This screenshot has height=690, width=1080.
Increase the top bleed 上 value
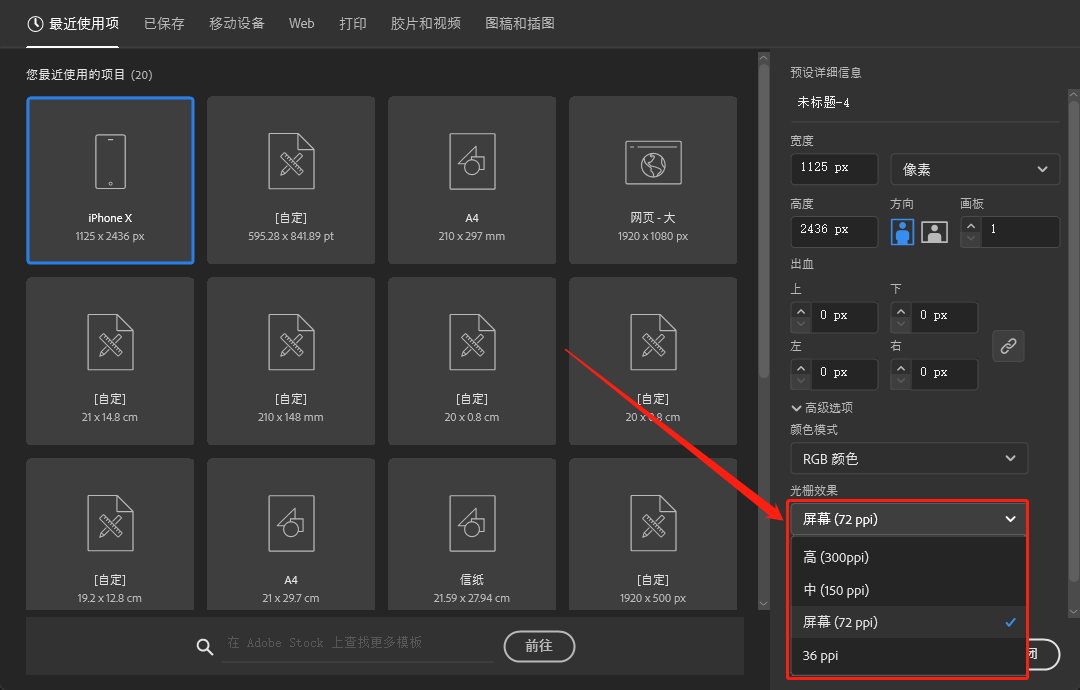coord(801,311)
